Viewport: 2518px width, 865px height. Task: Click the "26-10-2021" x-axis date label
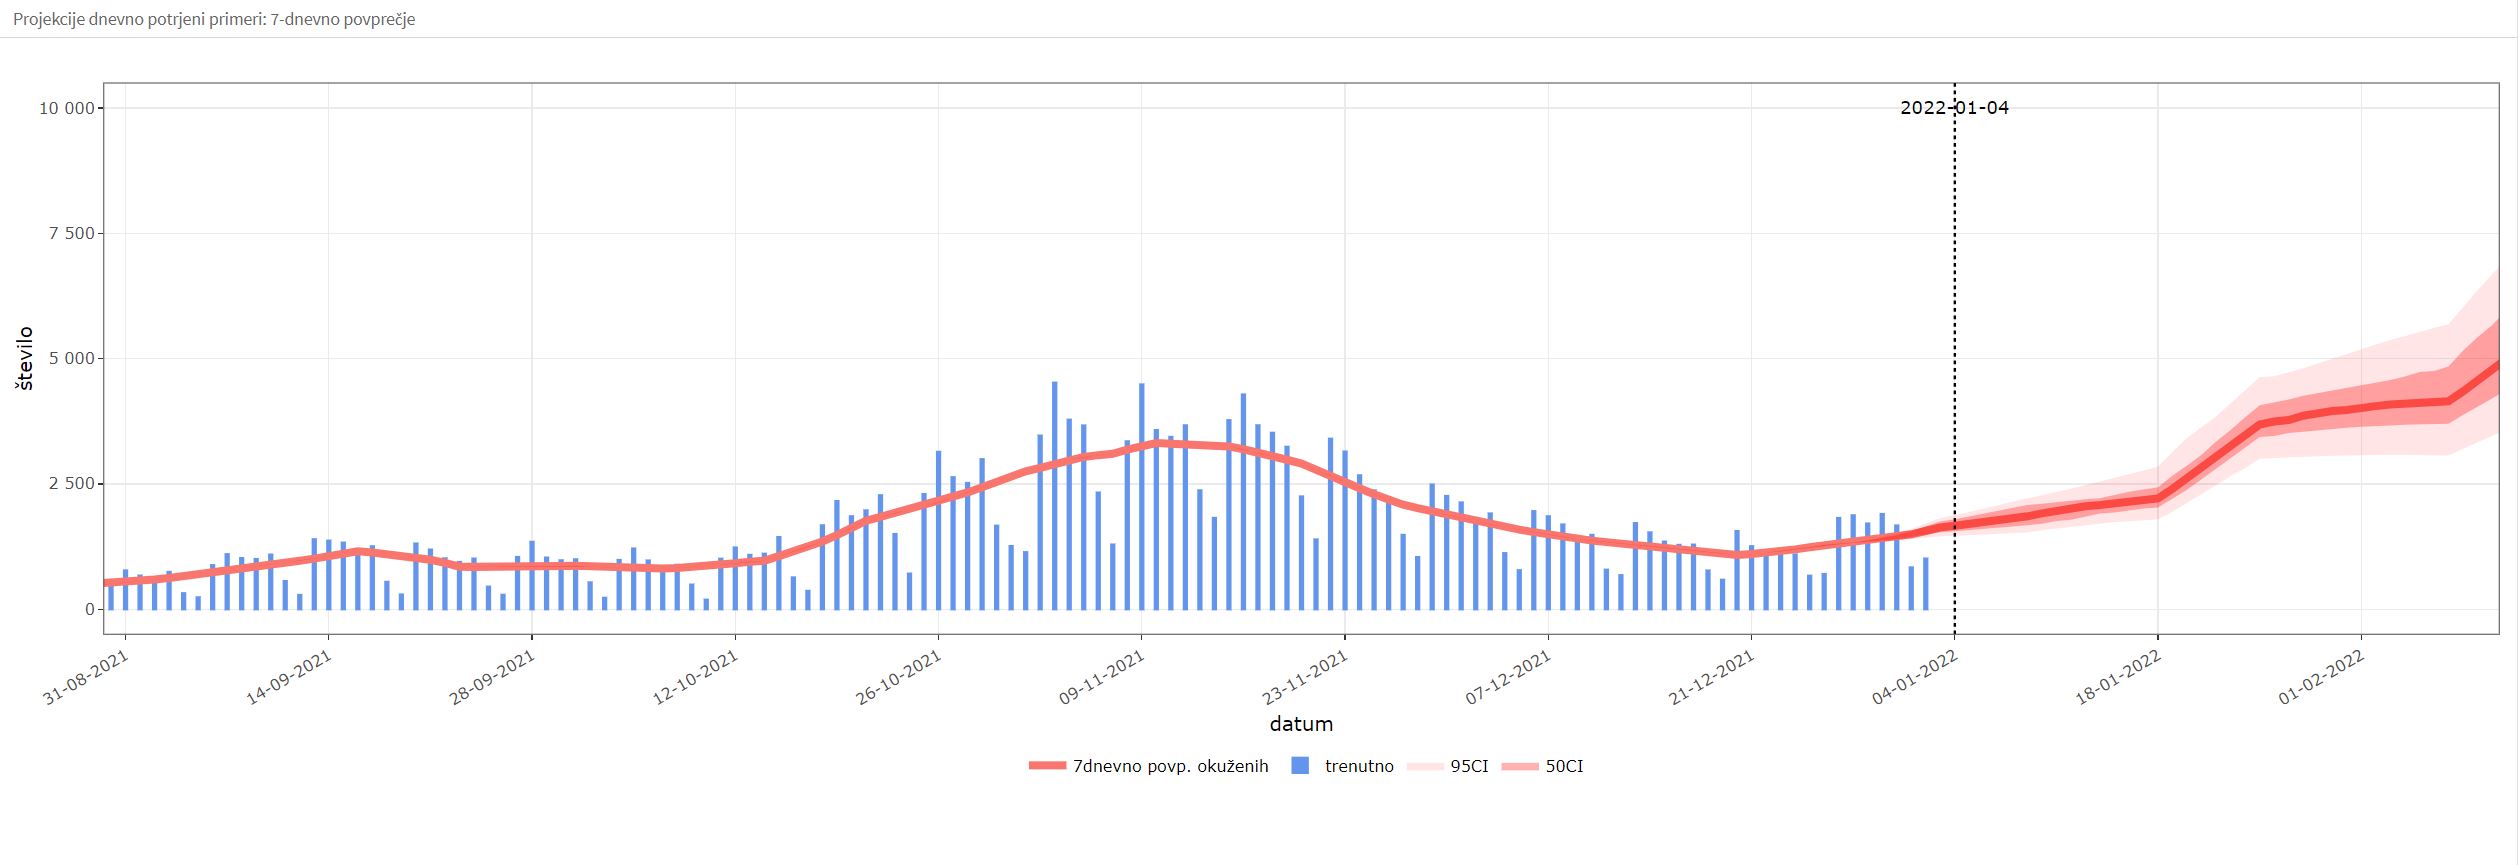[900, 678]
